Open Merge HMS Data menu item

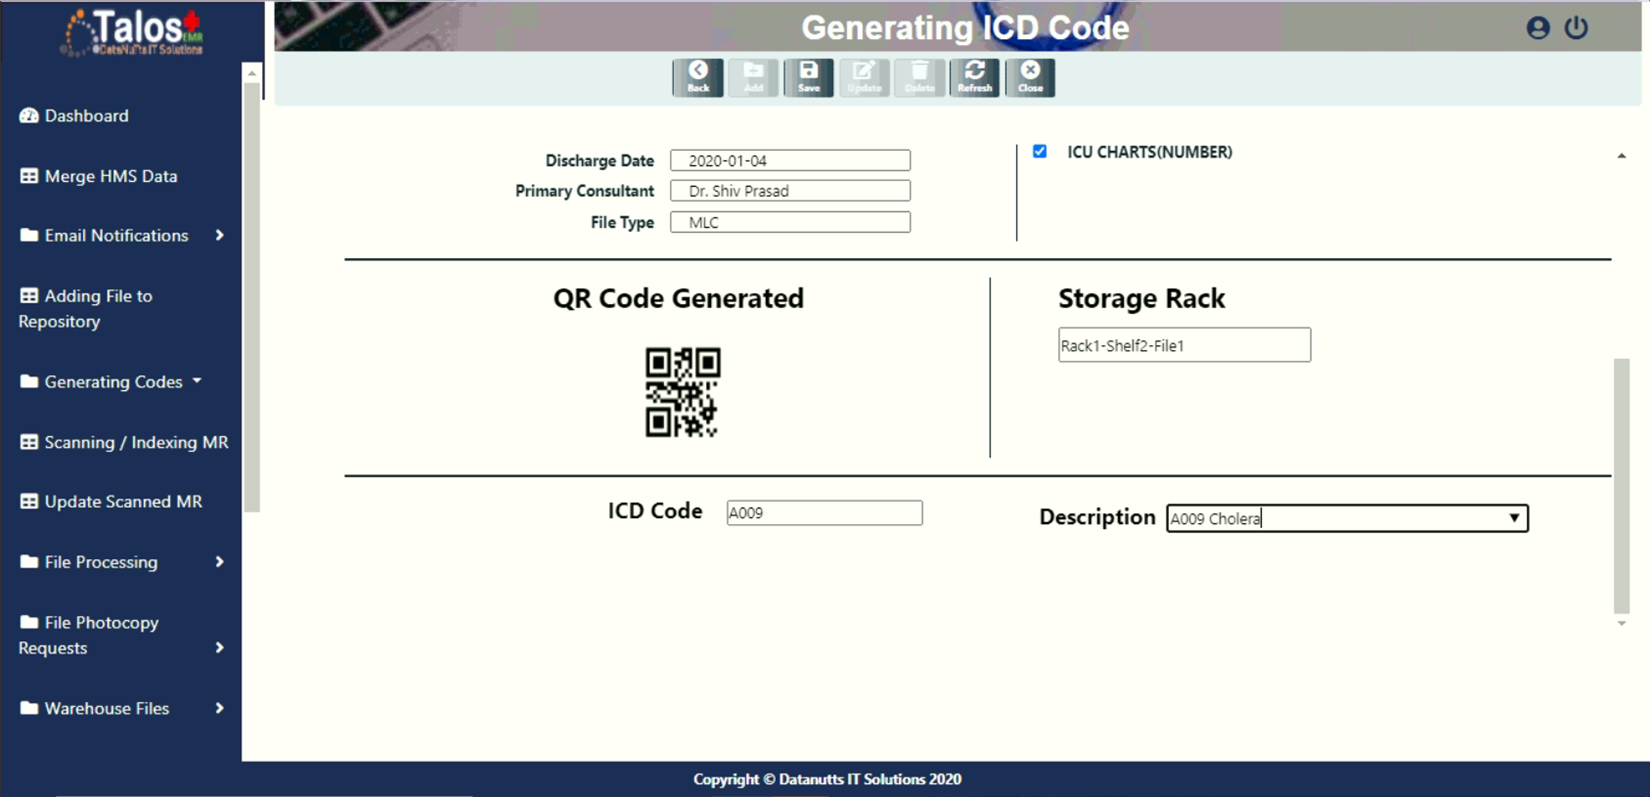click(111, 176)
